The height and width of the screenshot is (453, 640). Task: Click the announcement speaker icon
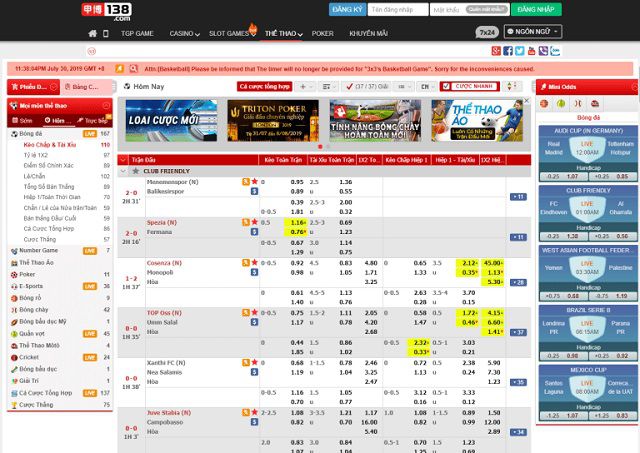tap(119, 69)
